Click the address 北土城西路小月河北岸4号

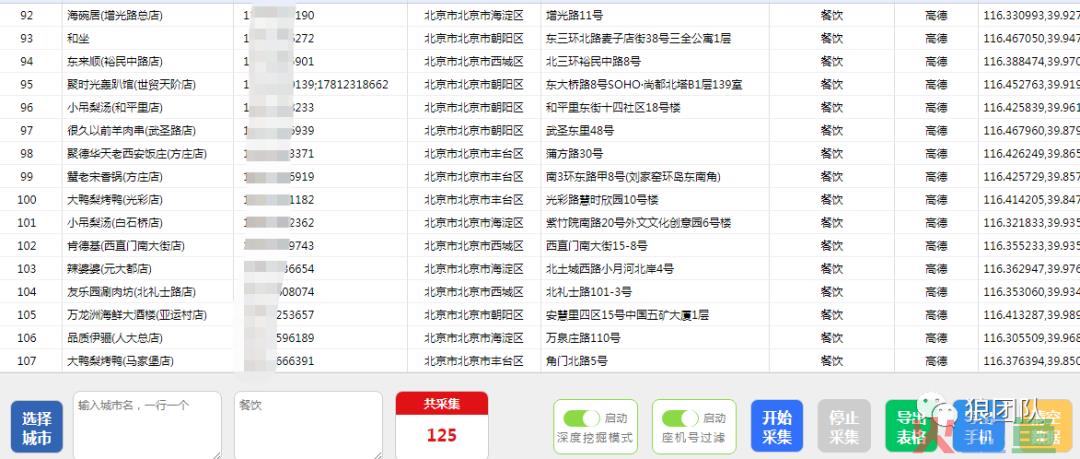(610, 269)
